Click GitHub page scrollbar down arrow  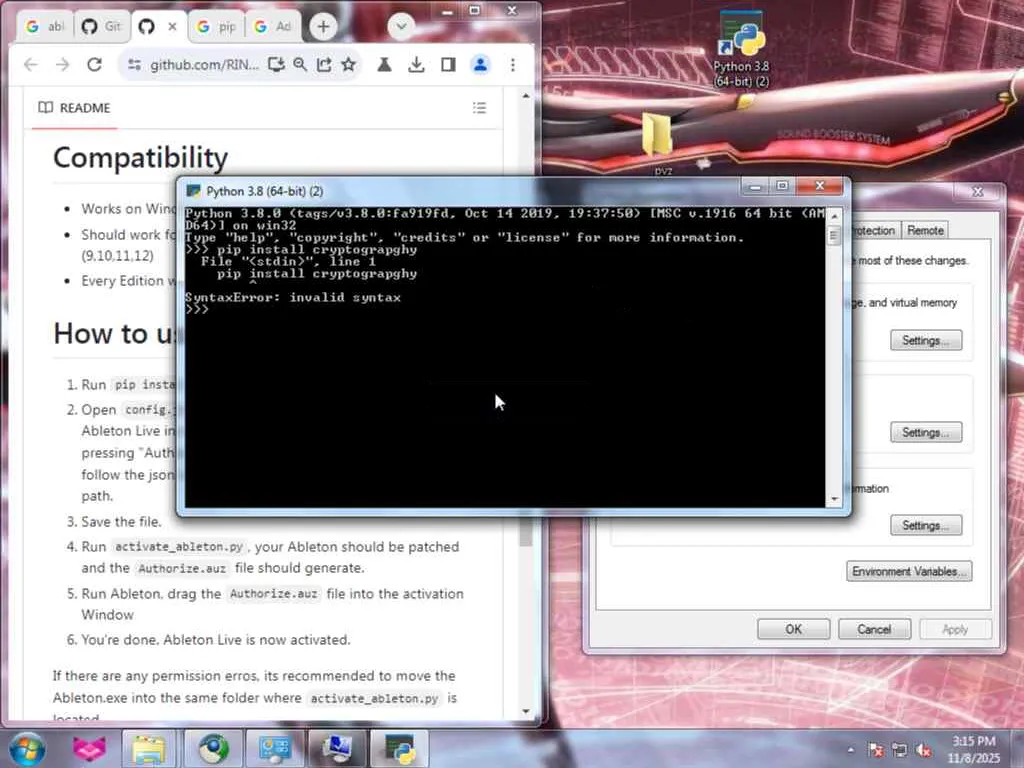tap(526, 711)
